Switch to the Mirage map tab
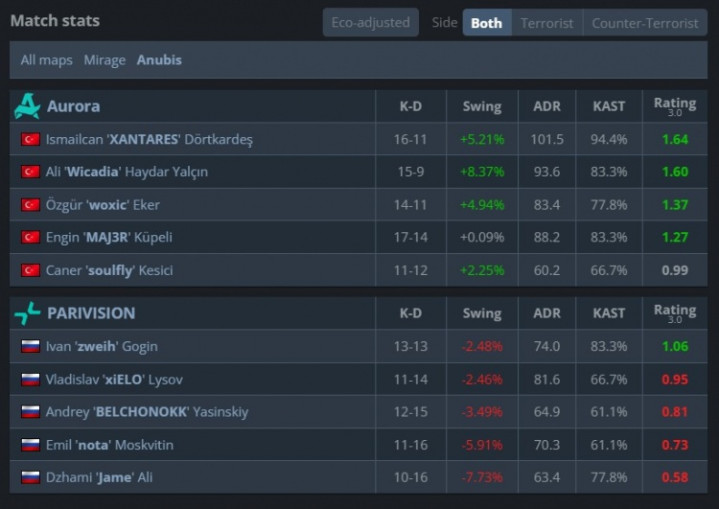Image resolution: width=719 pixels, height=509 pixels. point(105,60)
